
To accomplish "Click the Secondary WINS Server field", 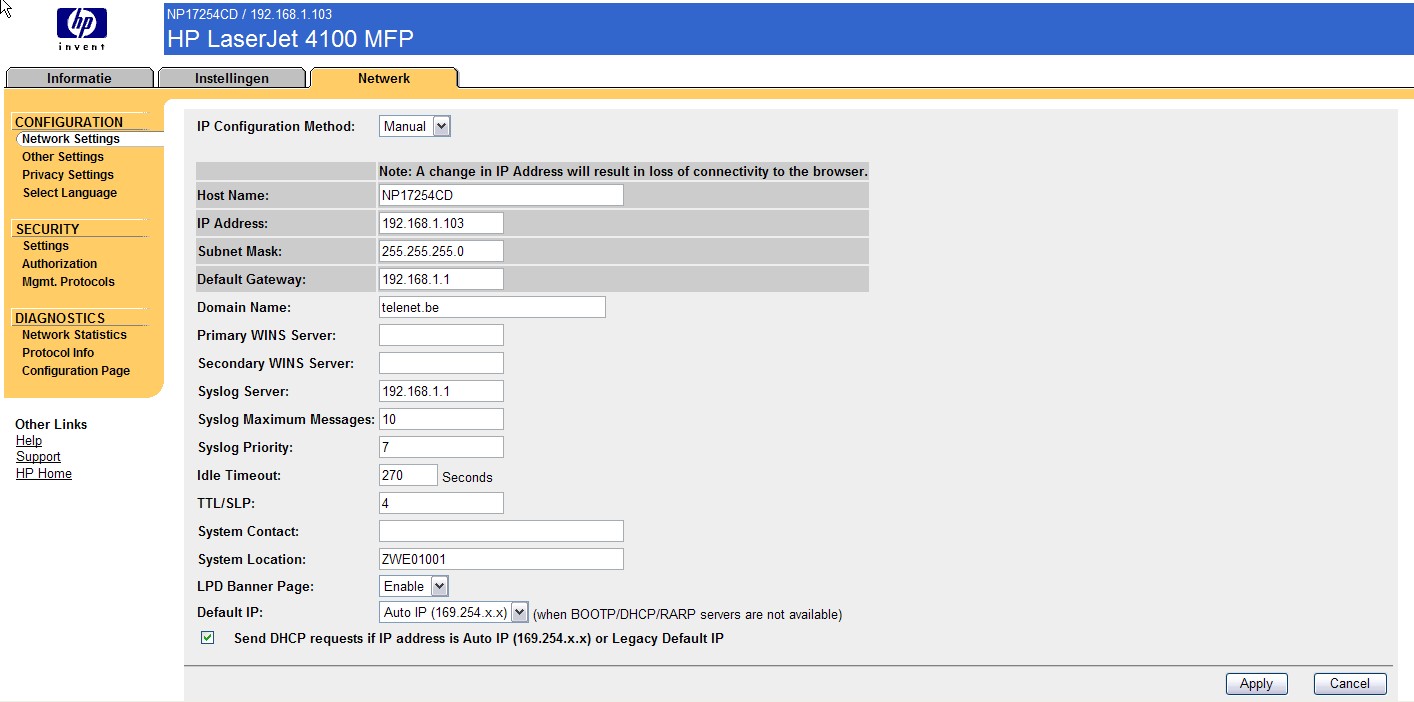I will tap(441, 363).
